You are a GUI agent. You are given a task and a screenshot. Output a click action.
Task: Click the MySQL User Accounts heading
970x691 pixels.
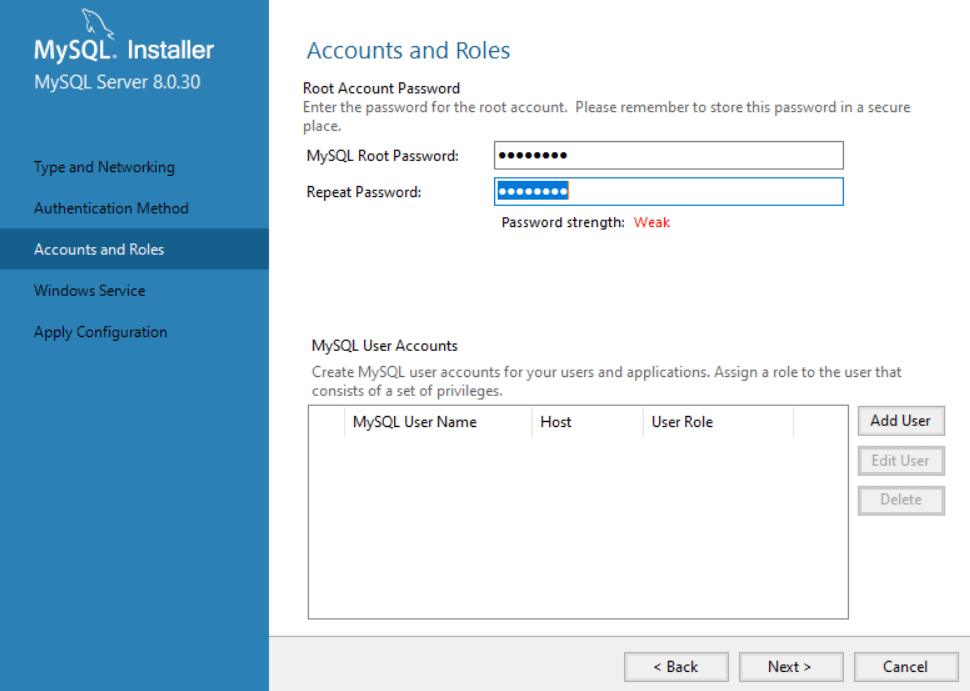[385, 346]
